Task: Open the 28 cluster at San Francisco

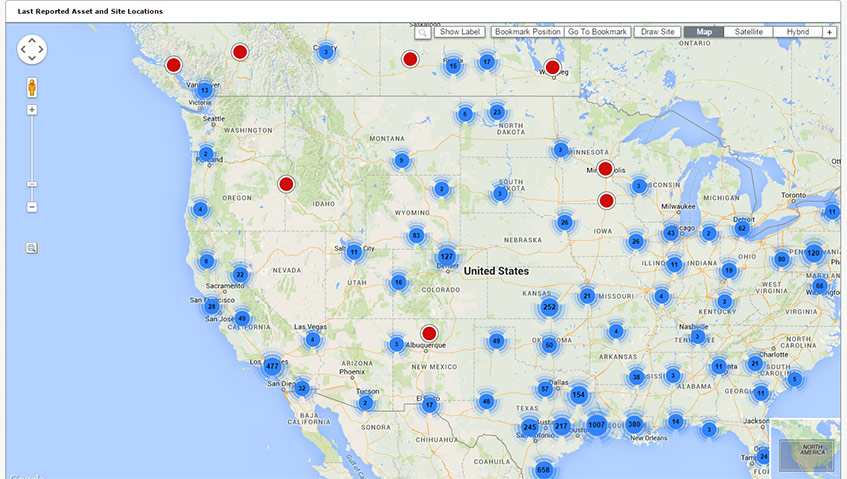Action: [212, 307]
